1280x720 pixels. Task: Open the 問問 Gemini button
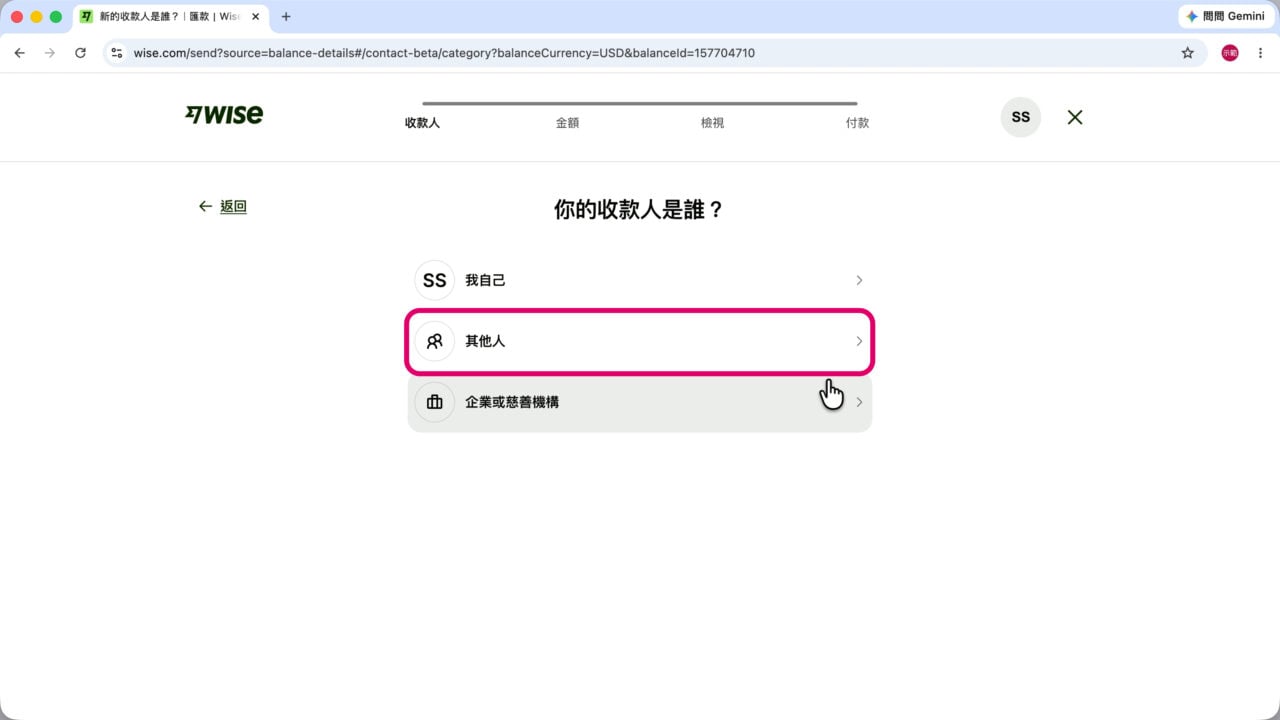(1225, 16)
